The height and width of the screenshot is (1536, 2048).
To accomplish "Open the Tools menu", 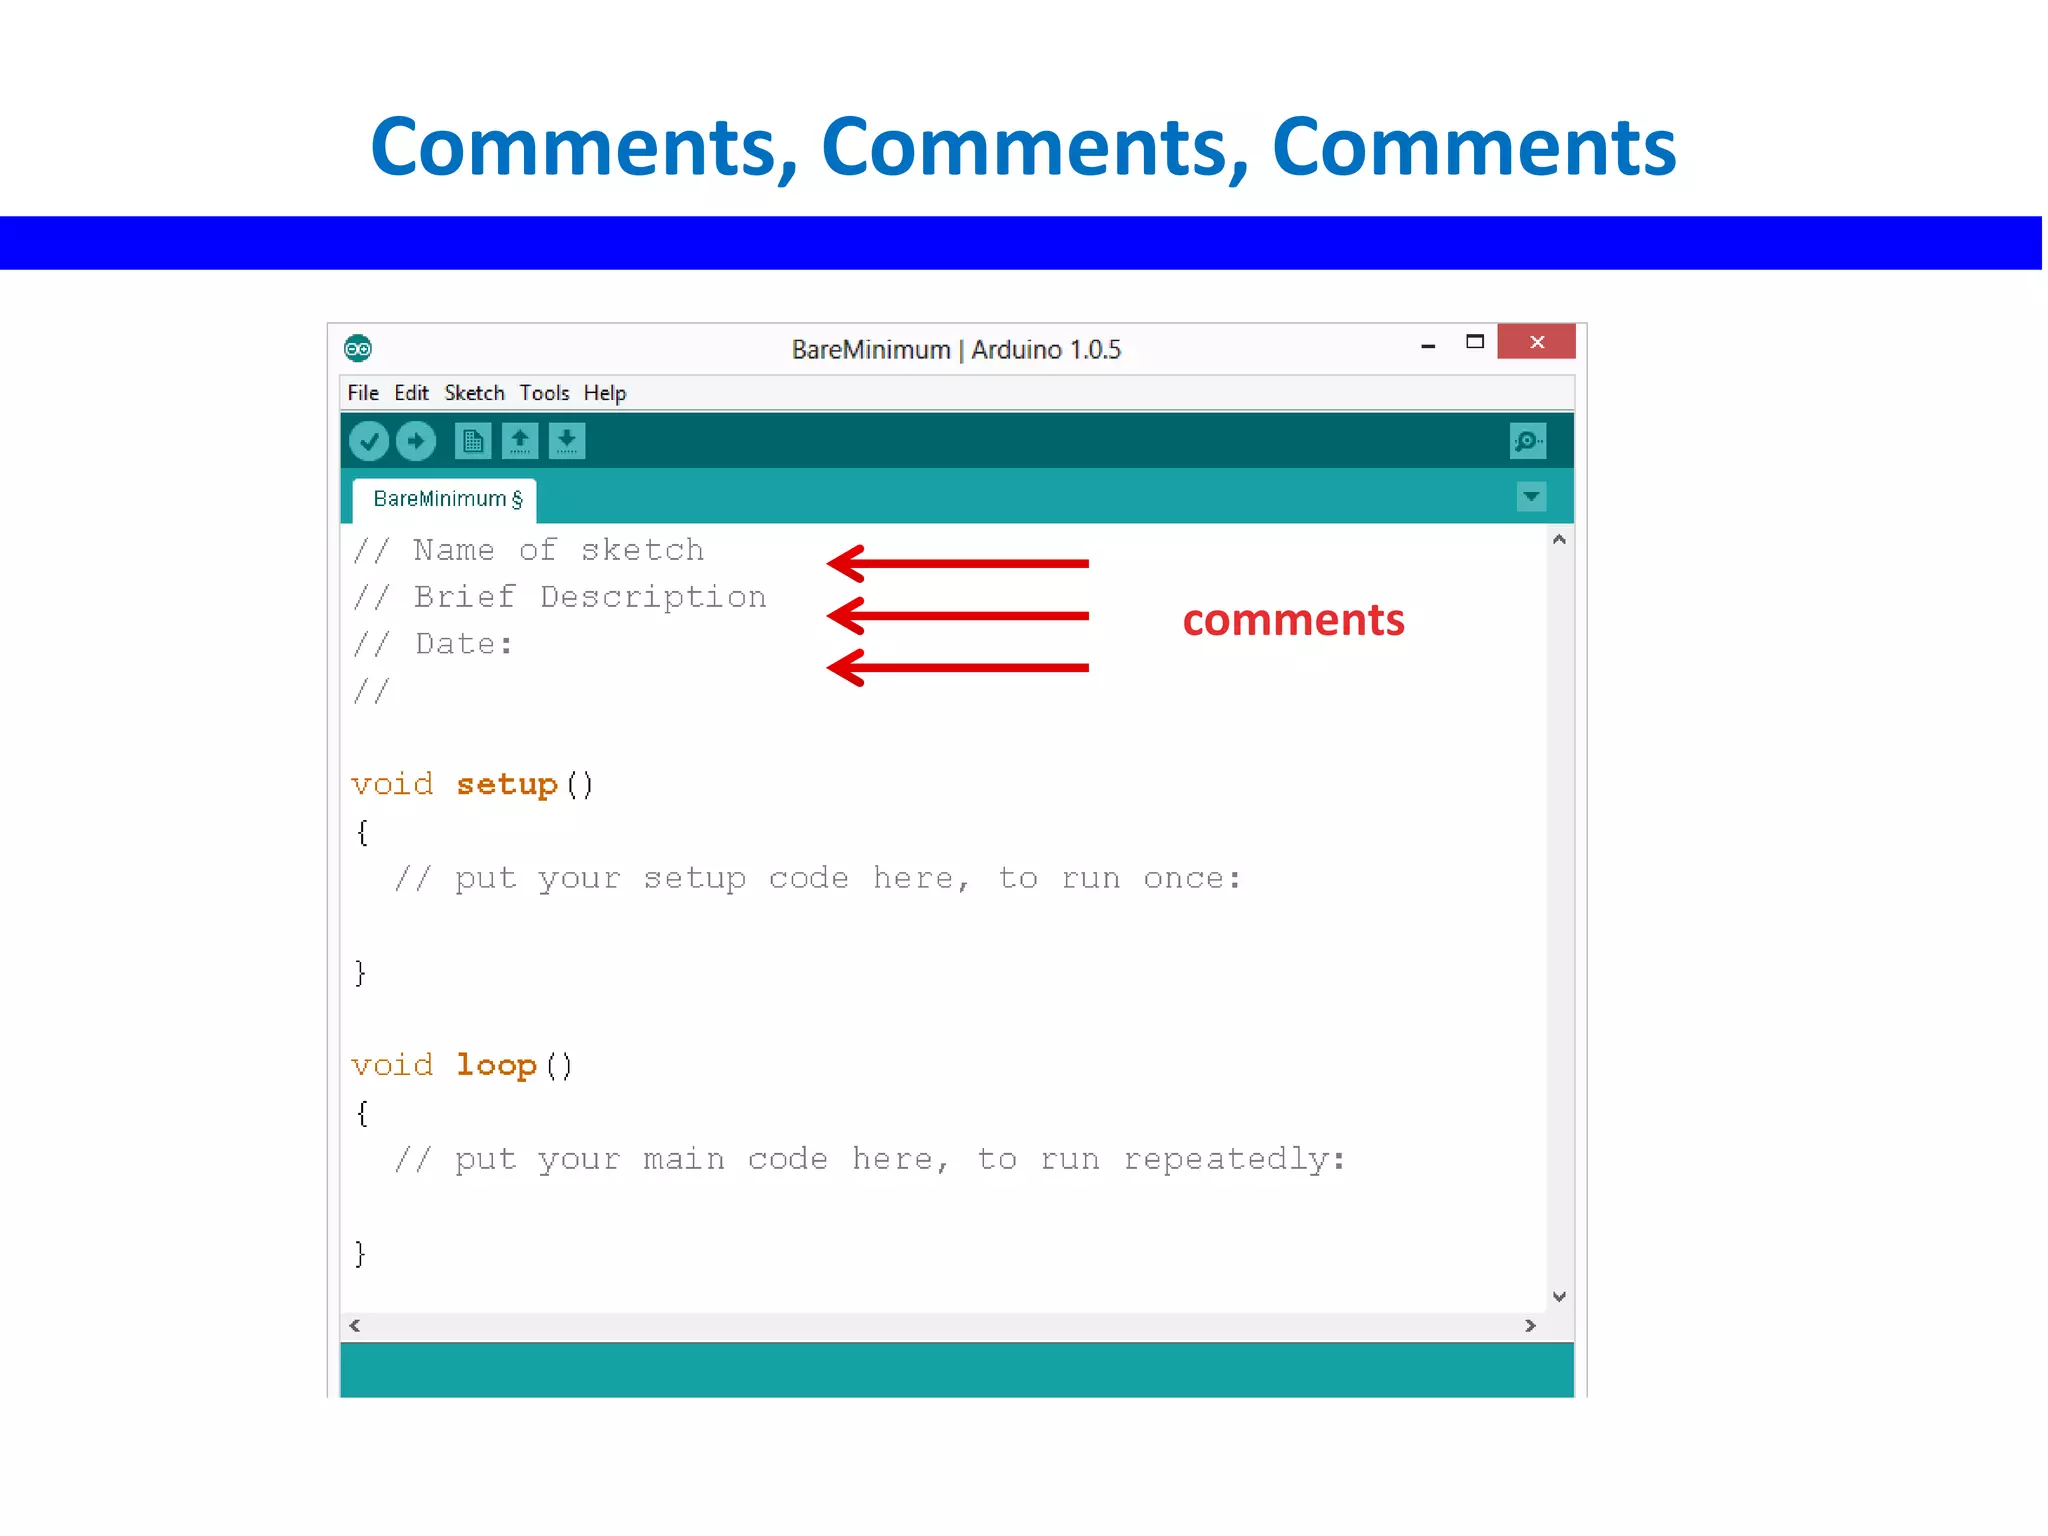I will click(x=544, y=393).
